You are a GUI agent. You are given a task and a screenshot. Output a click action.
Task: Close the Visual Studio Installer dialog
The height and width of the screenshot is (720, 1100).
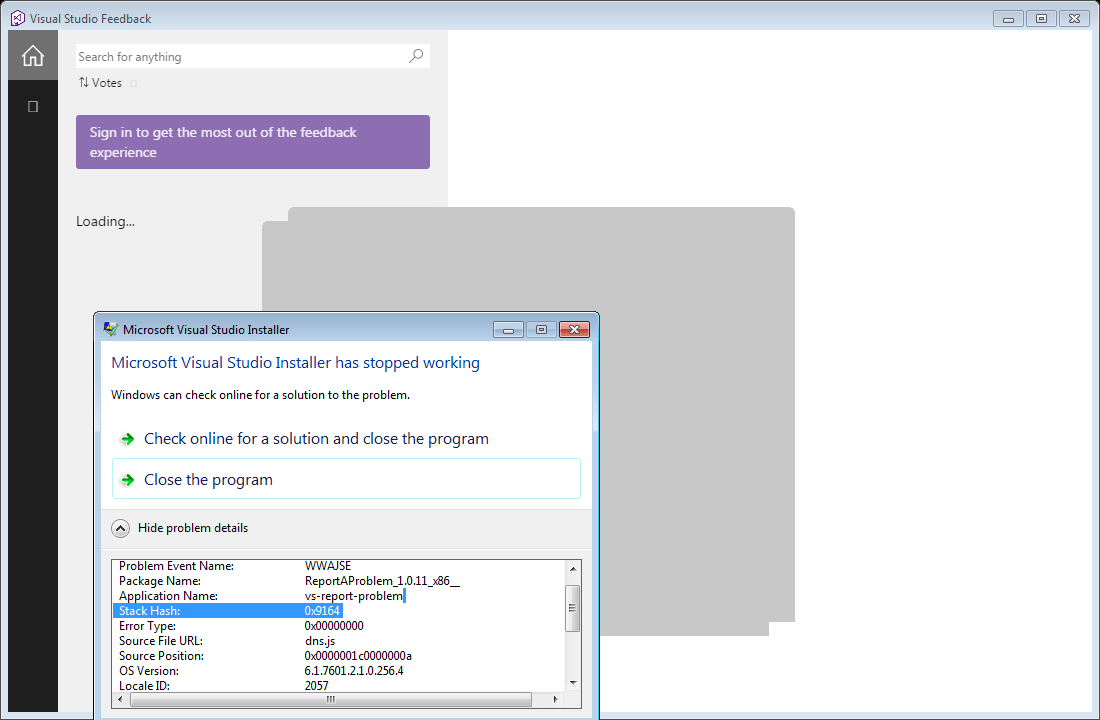574,329
